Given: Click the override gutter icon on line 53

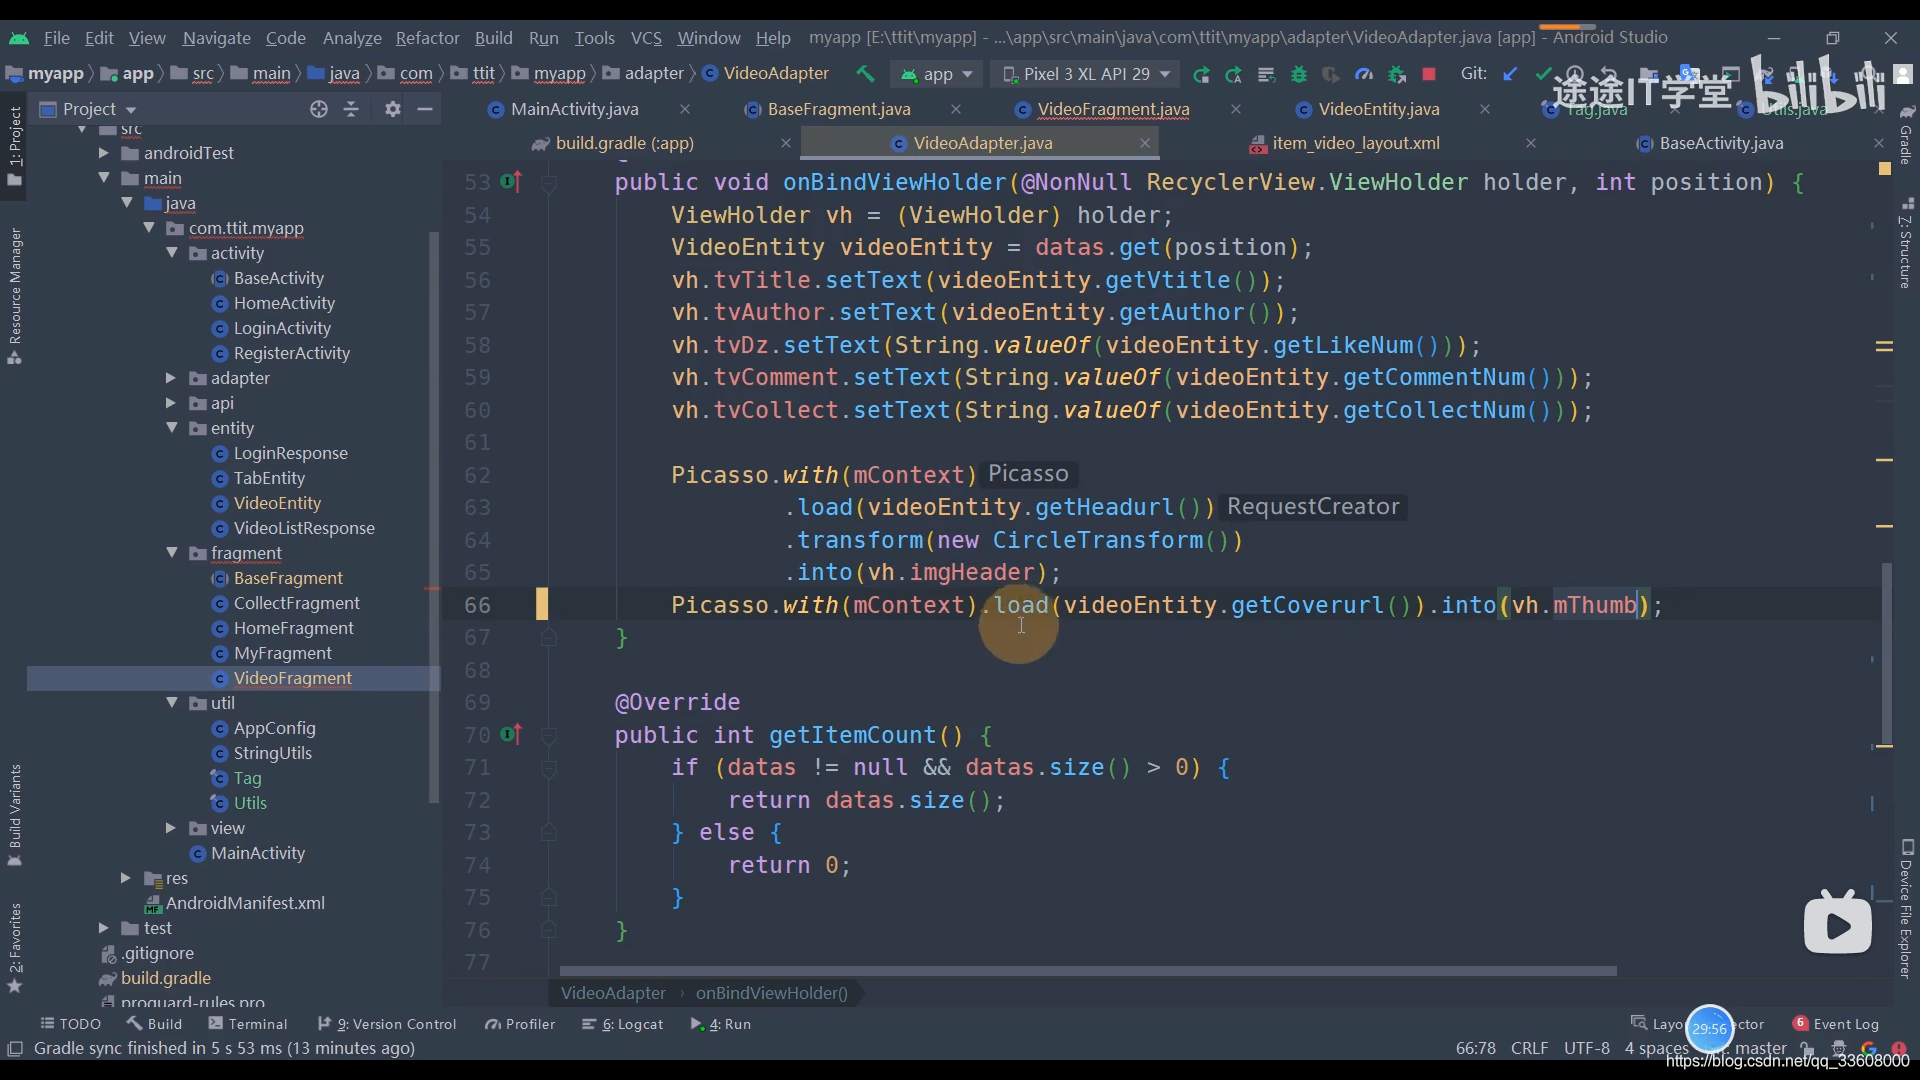Looking at the screenshot, I should point(511,182).
